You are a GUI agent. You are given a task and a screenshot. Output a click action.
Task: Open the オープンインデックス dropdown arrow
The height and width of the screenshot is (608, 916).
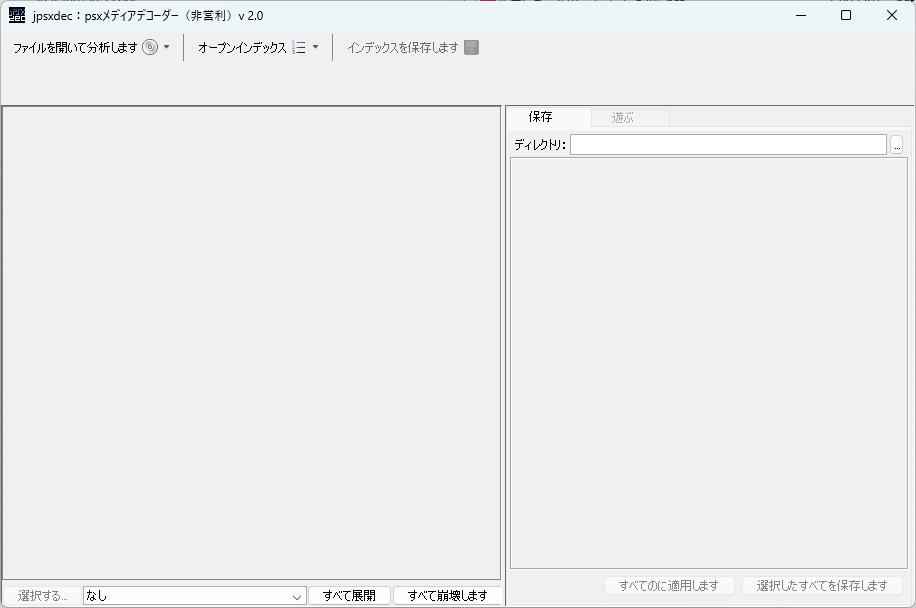pyautogui.click(x=316, y=47)
